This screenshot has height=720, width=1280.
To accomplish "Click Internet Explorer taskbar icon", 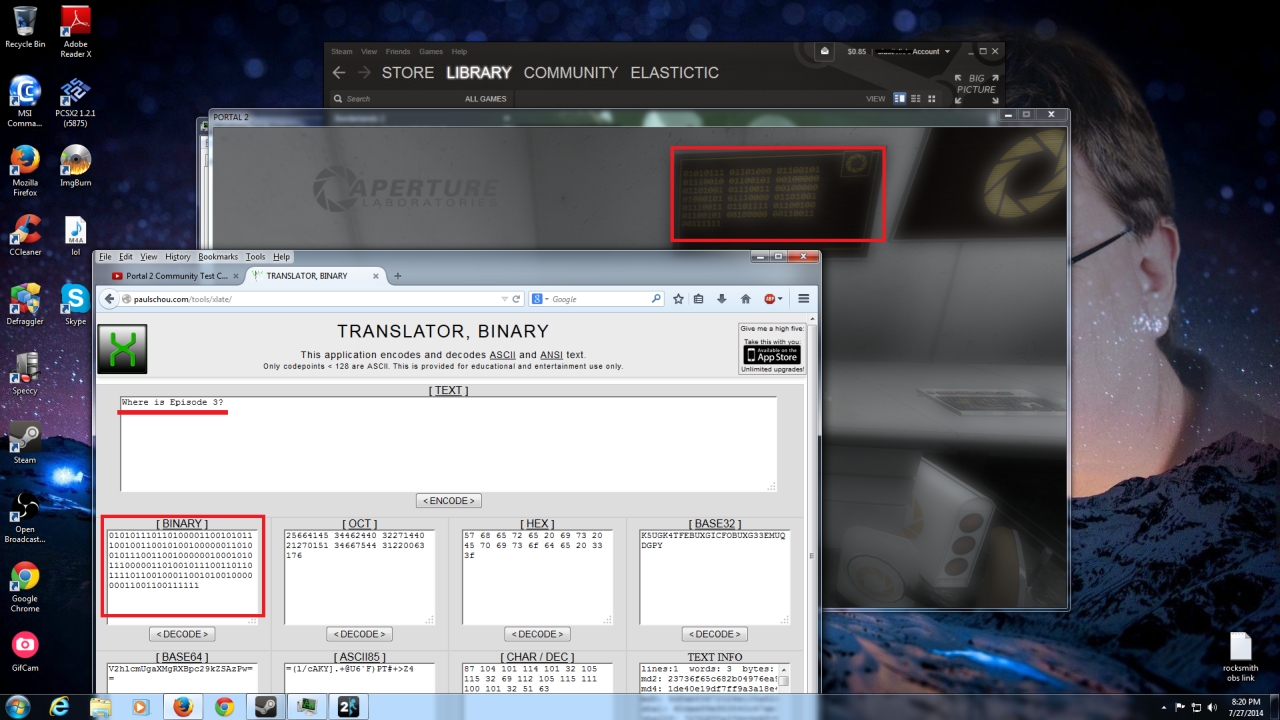I will click(60, 707).
